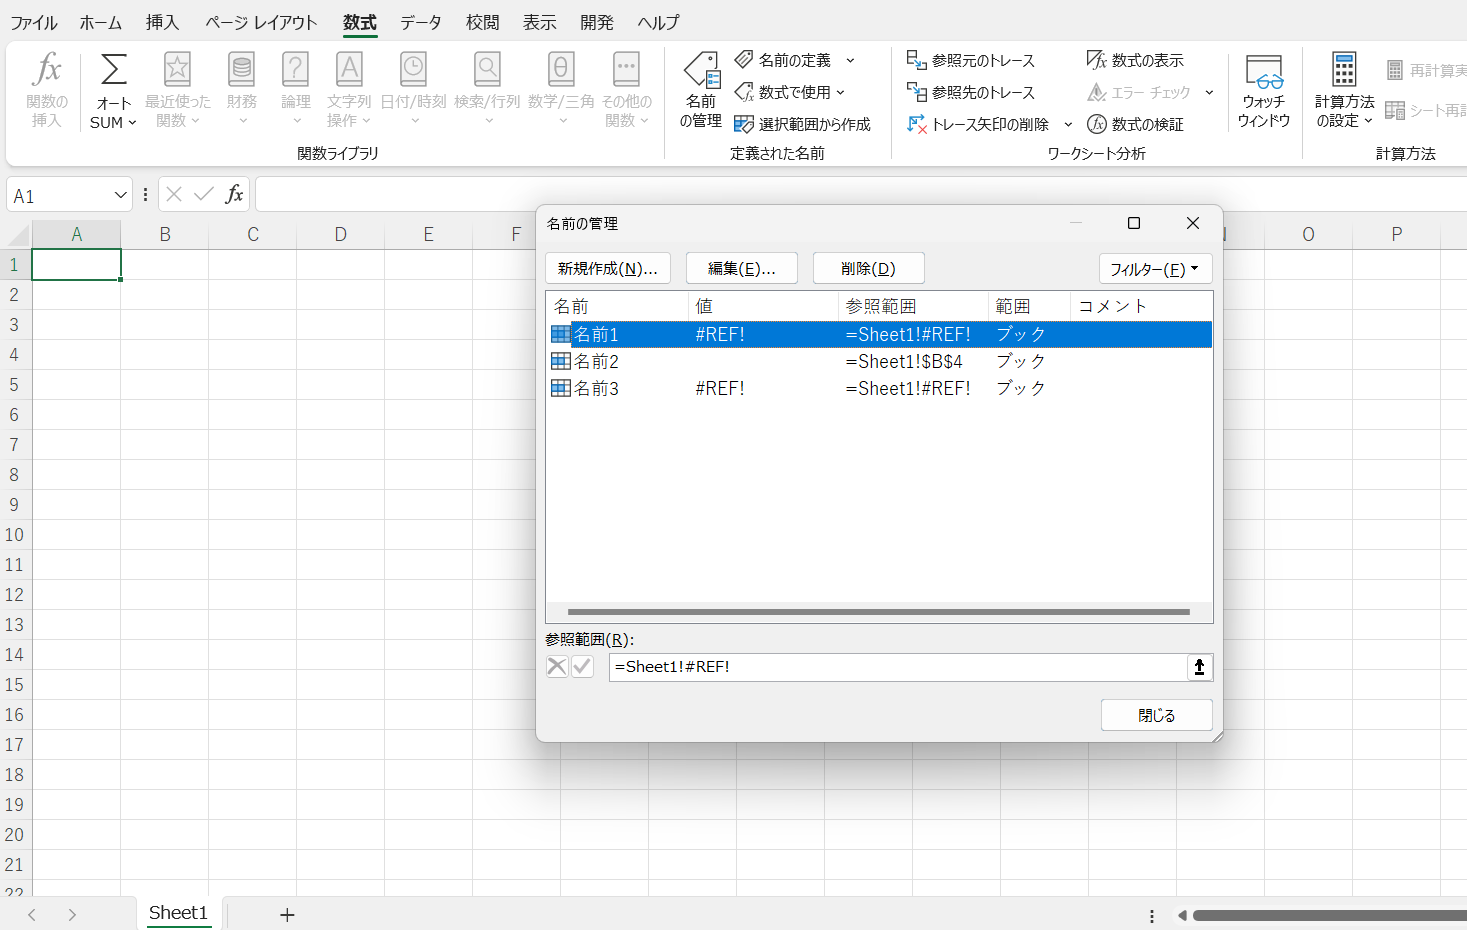Click Trace Dependents (参照先のトレース)
Image resolution: width=1467 pixels, height=930 pixels.
tap(971, 93)
